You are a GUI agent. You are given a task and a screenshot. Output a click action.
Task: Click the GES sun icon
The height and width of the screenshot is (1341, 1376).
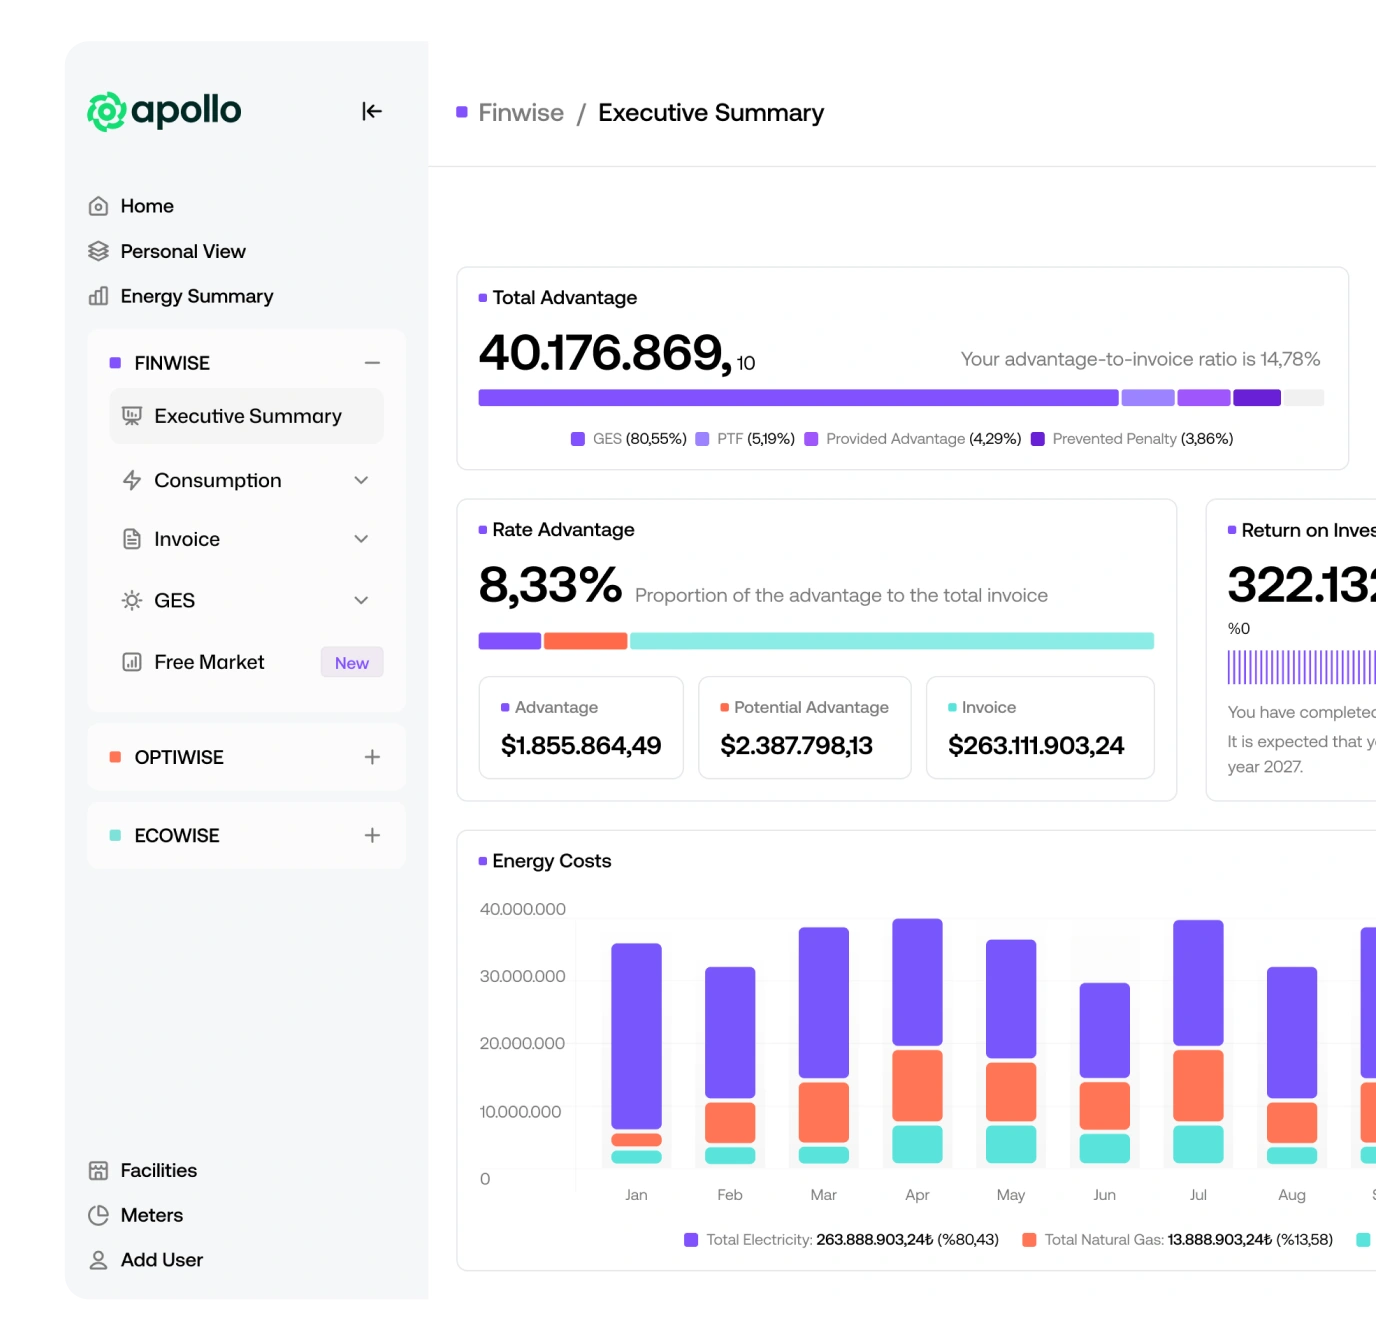[132, 600]
